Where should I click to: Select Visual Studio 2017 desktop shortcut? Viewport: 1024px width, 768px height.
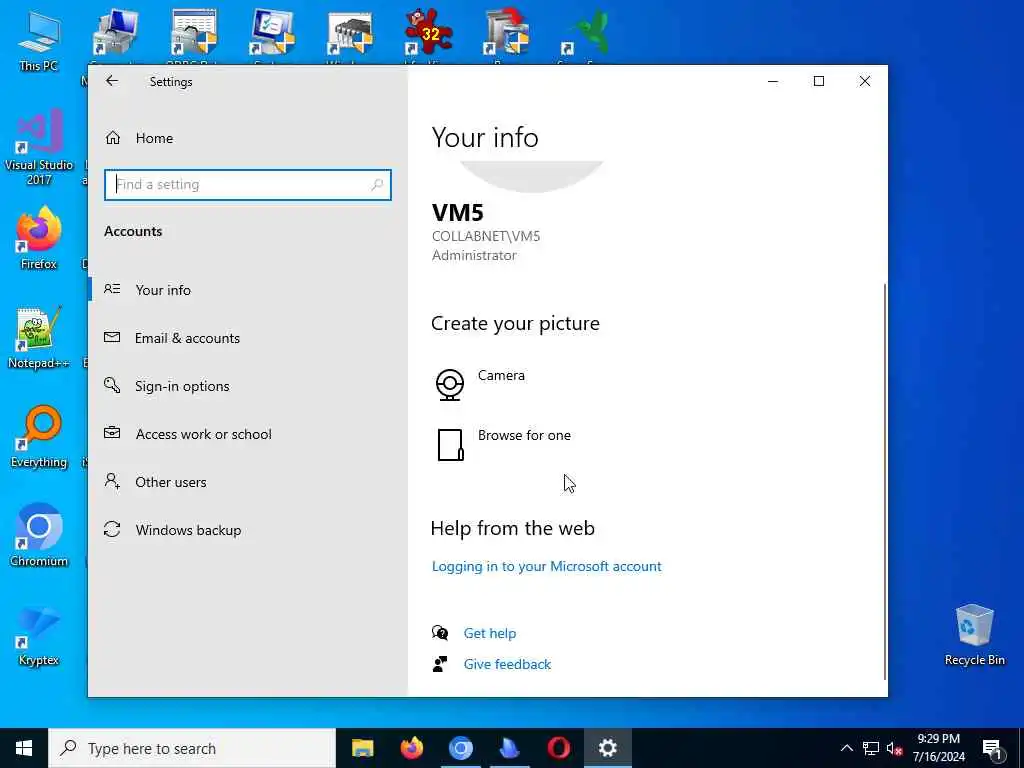point(39,148)
